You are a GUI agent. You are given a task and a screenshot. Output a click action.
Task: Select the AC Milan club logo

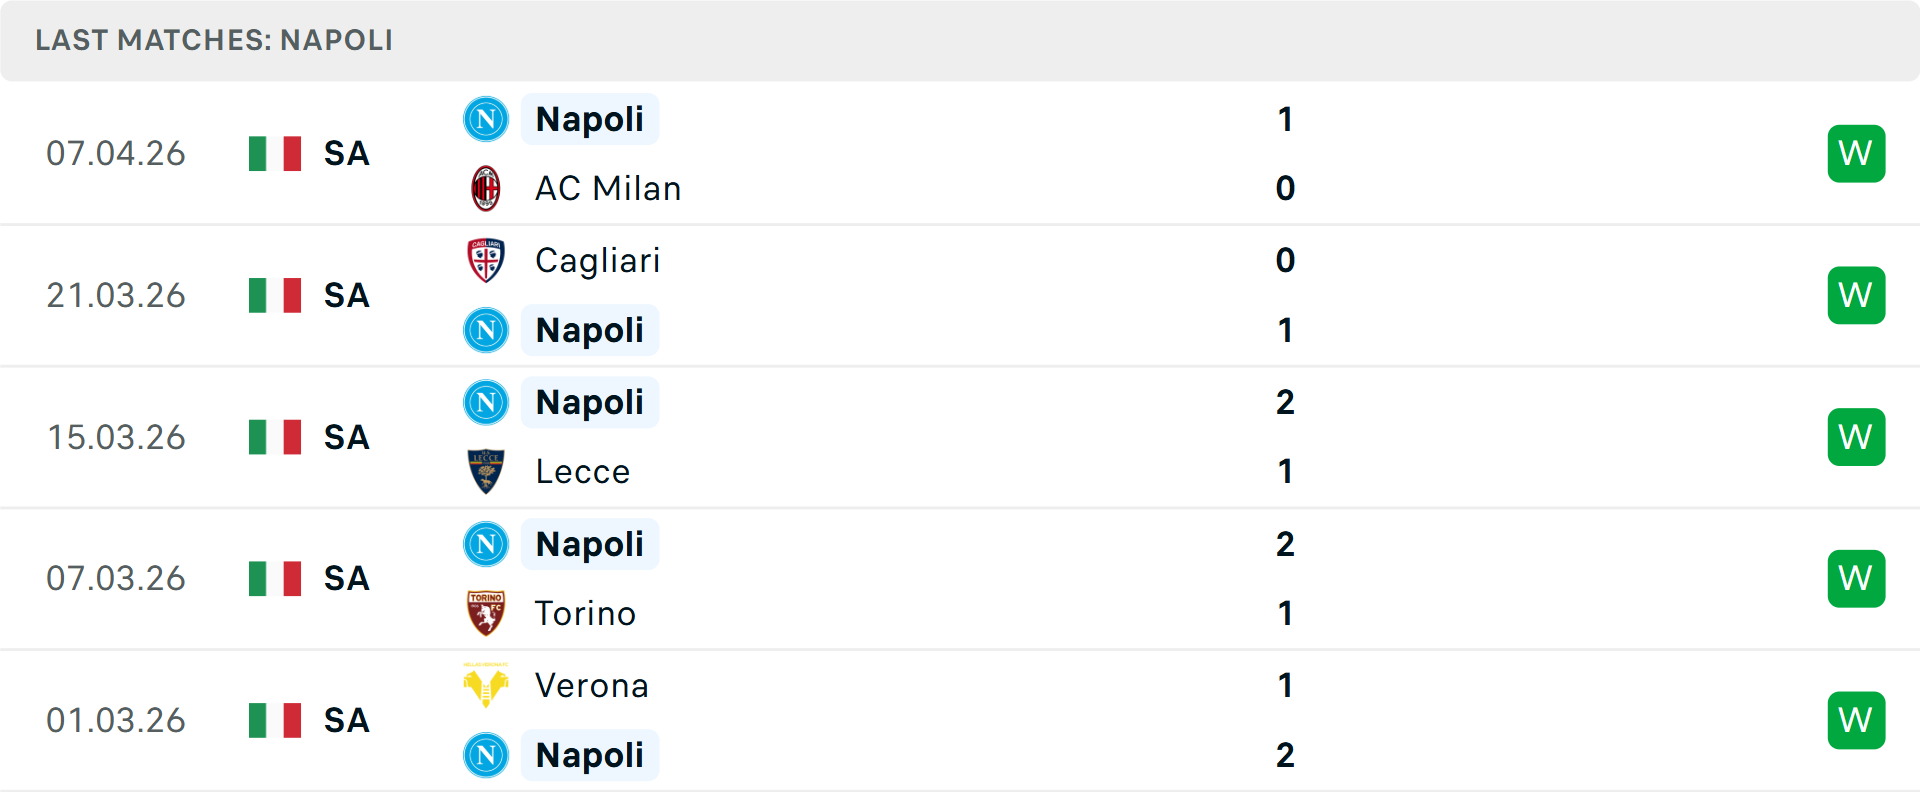(486, 188)
